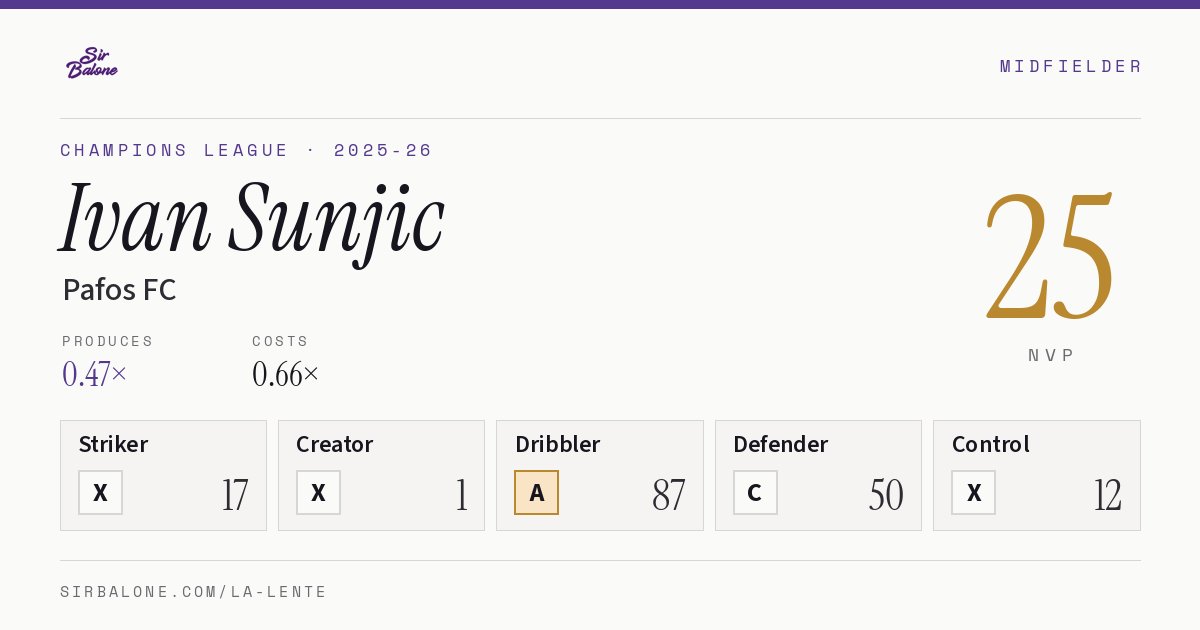Image resolution: width=1200 pixels, height=630 pixels.
Task: Click the COSTS label
Action: (x=281, y=341)
